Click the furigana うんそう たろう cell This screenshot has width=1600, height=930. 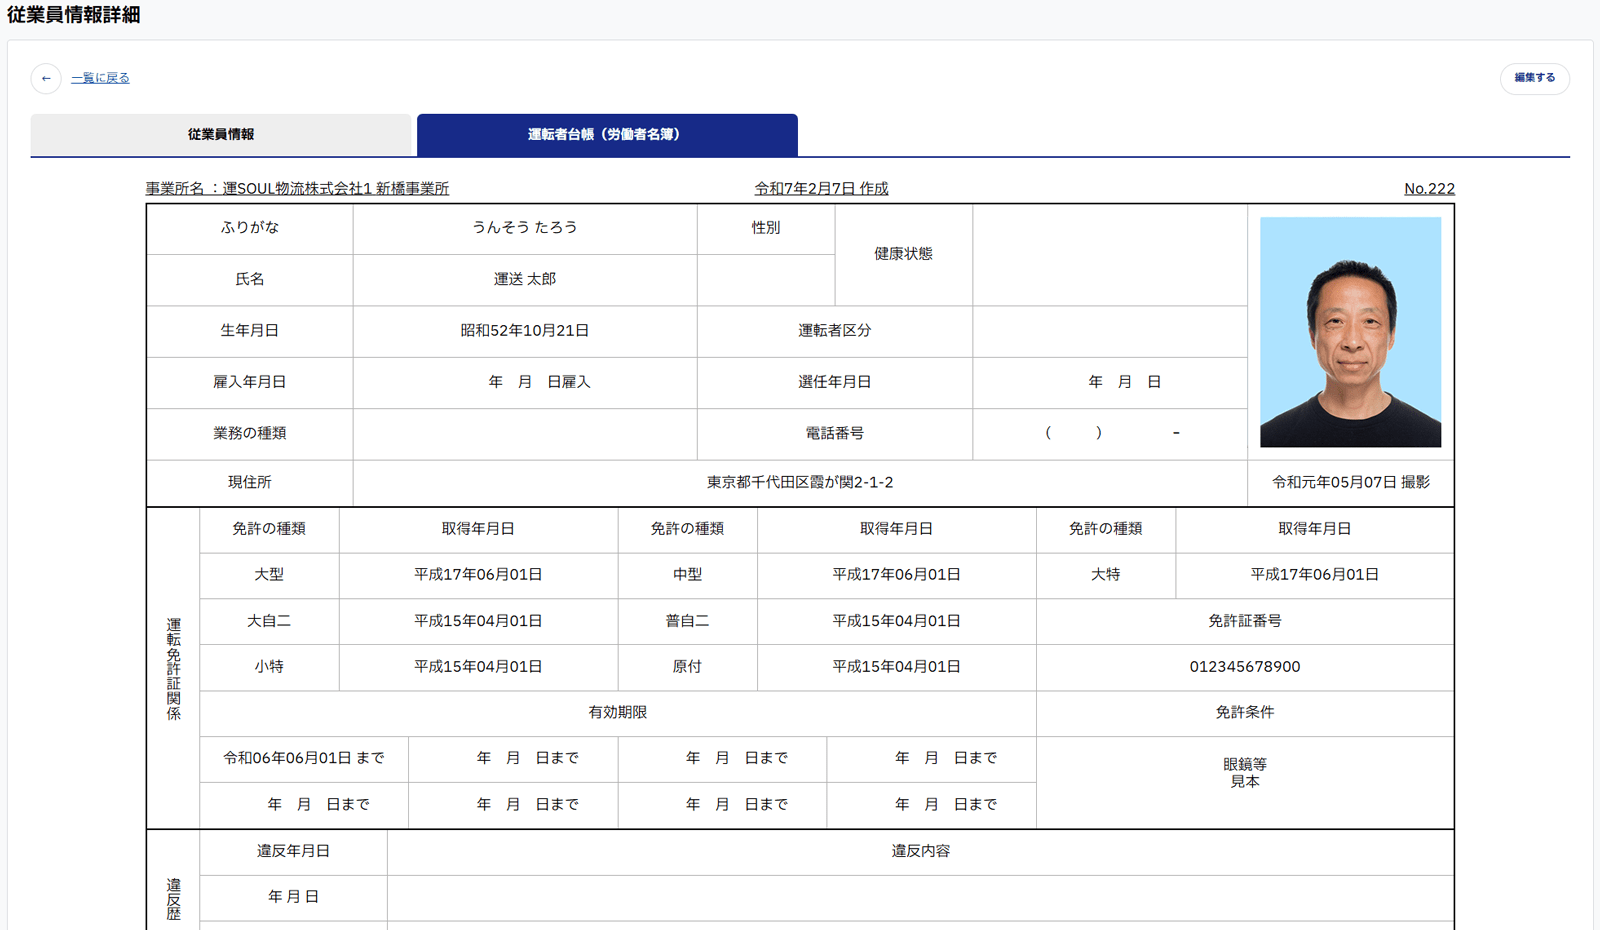(524, 228)
